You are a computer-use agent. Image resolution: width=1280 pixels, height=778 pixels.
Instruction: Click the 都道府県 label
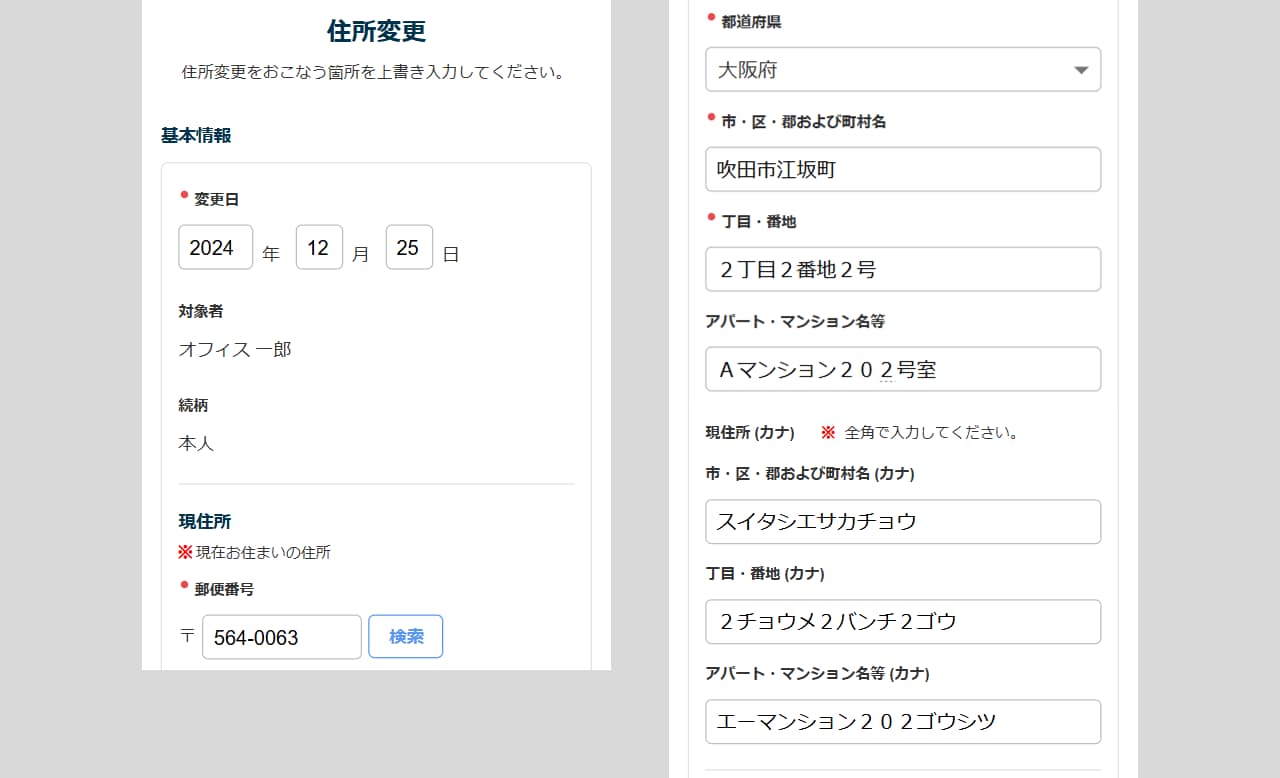coord(751,21)
